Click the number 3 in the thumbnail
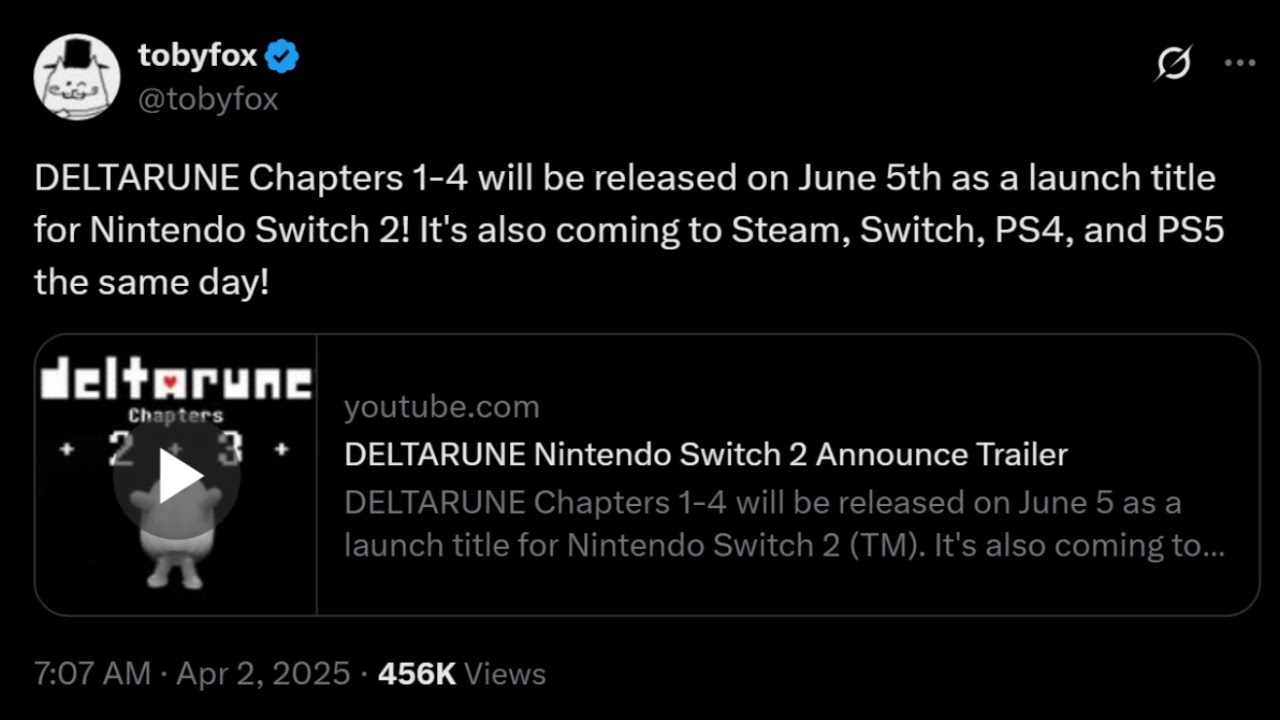 [230, 450]
